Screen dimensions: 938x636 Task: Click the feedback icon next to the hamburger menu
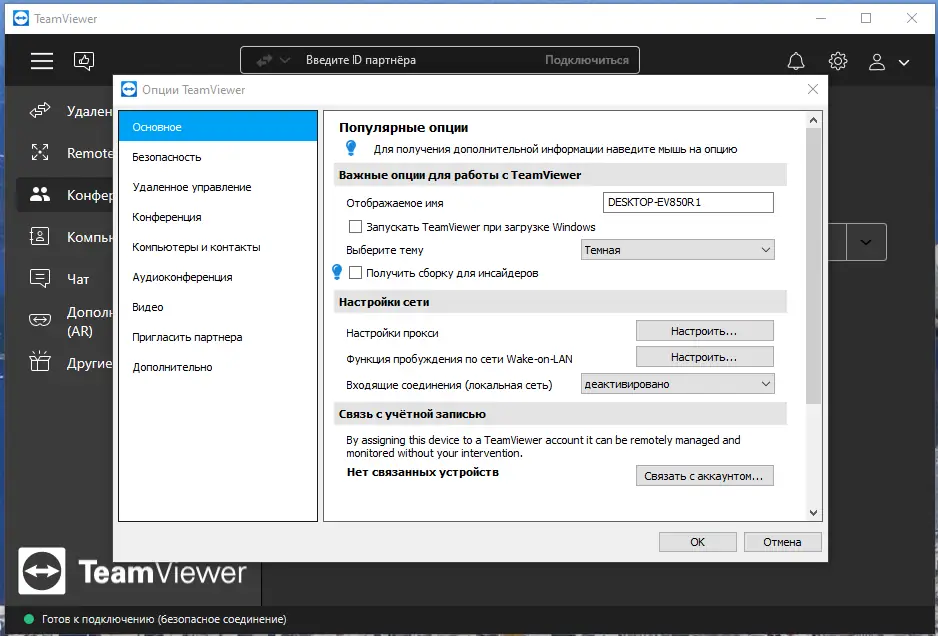coord(84,61)
